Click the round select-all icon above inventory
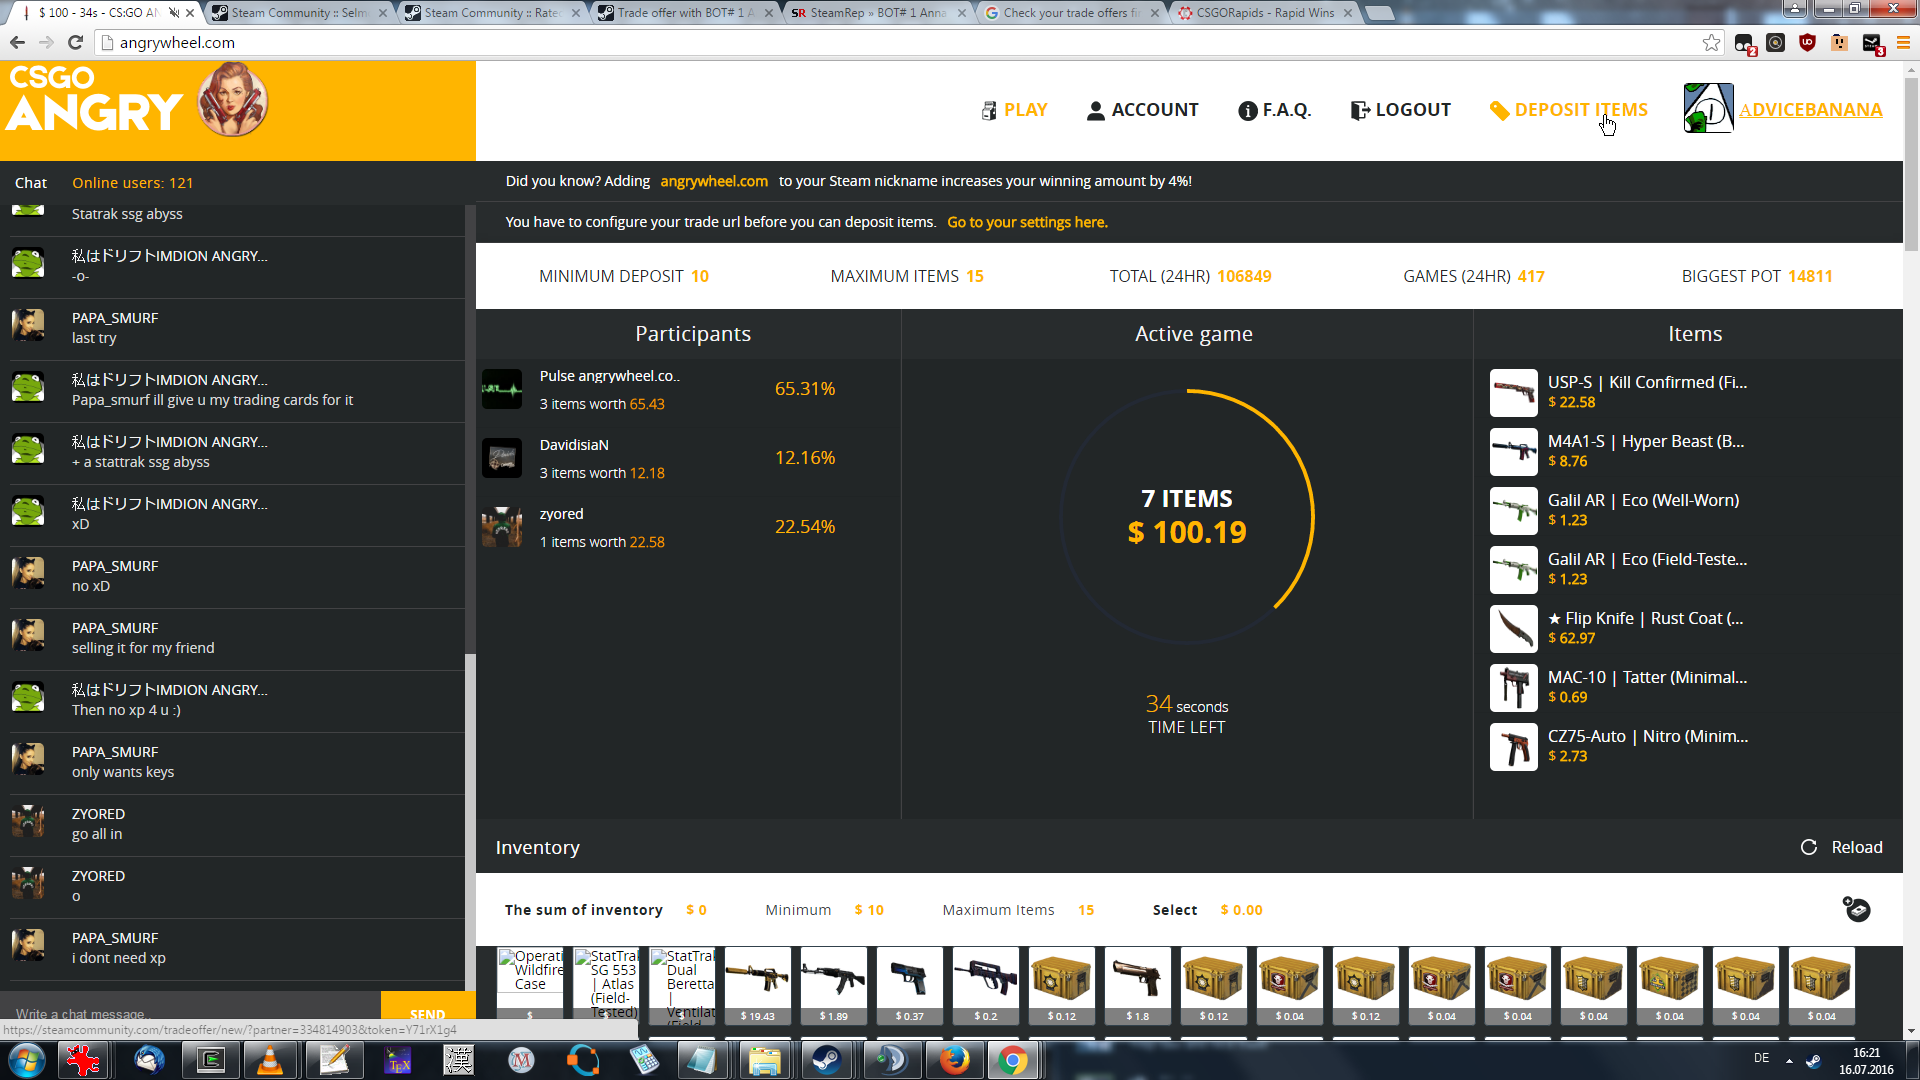1920x1080 pixels. tap(1856, 909)
